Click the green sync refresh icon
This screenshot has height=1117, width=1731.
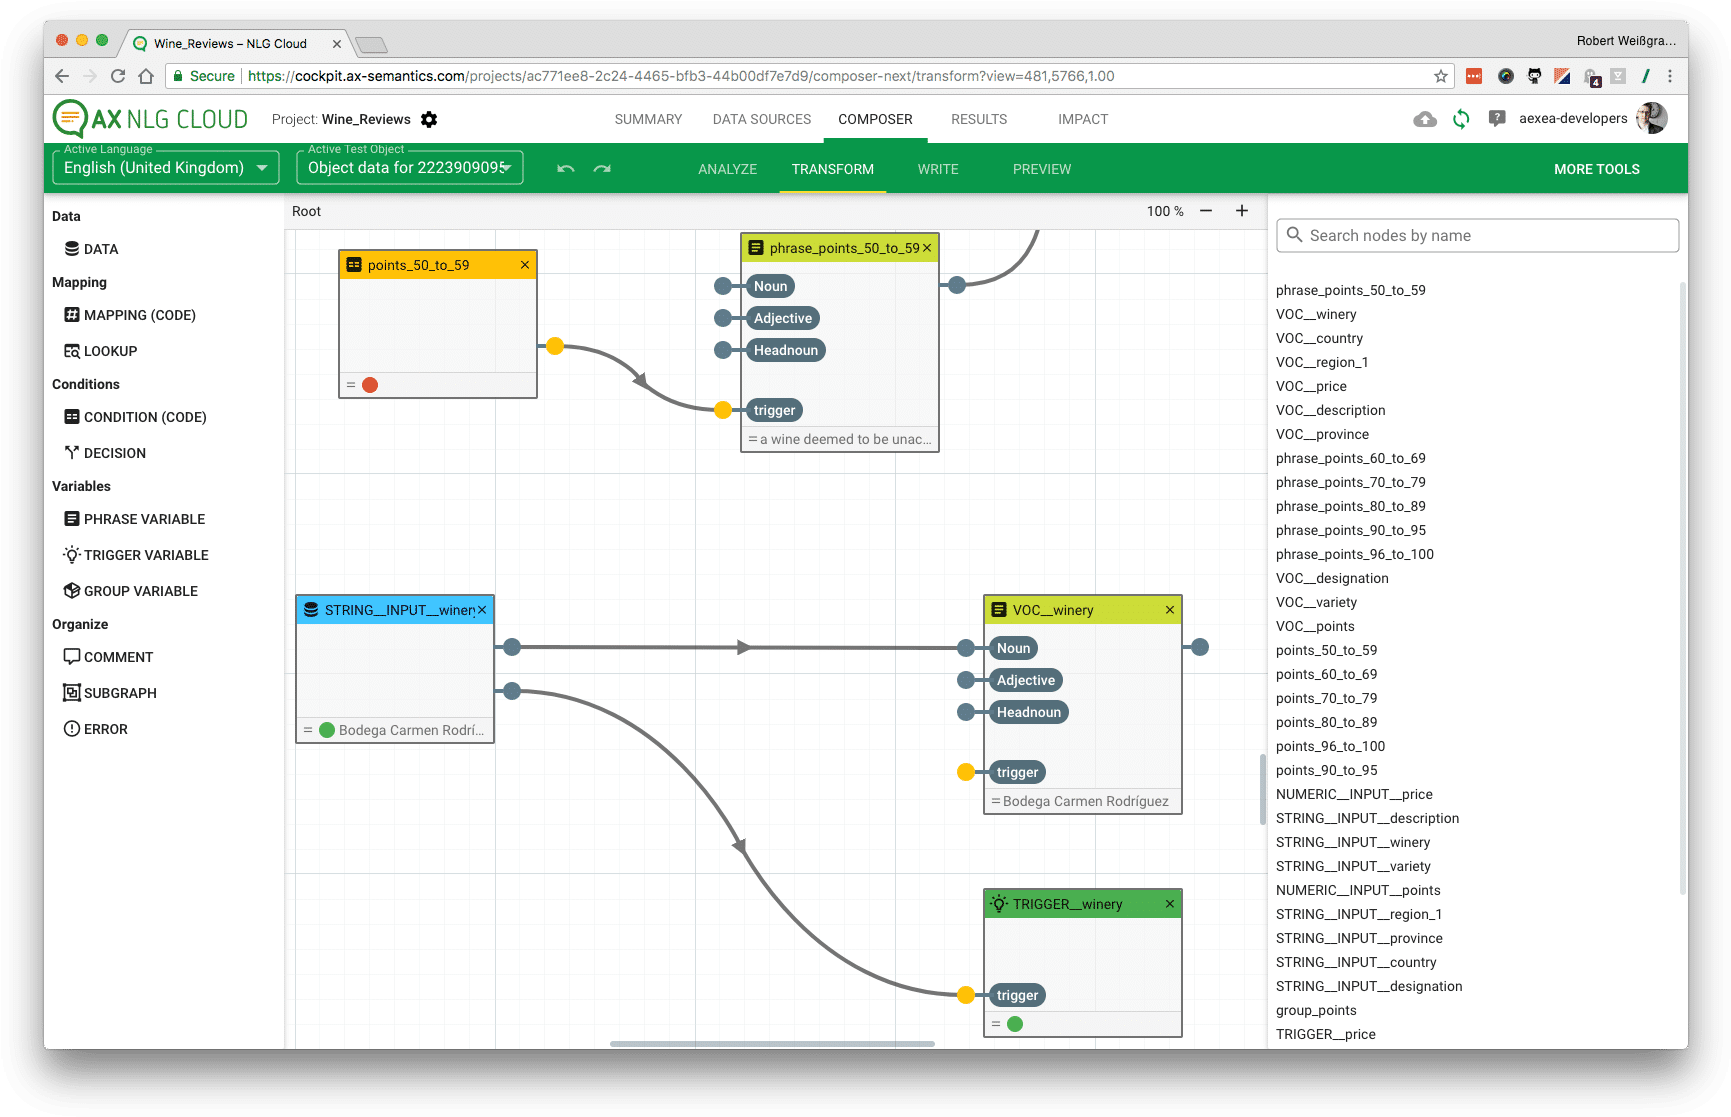[x=1461, y=119]
